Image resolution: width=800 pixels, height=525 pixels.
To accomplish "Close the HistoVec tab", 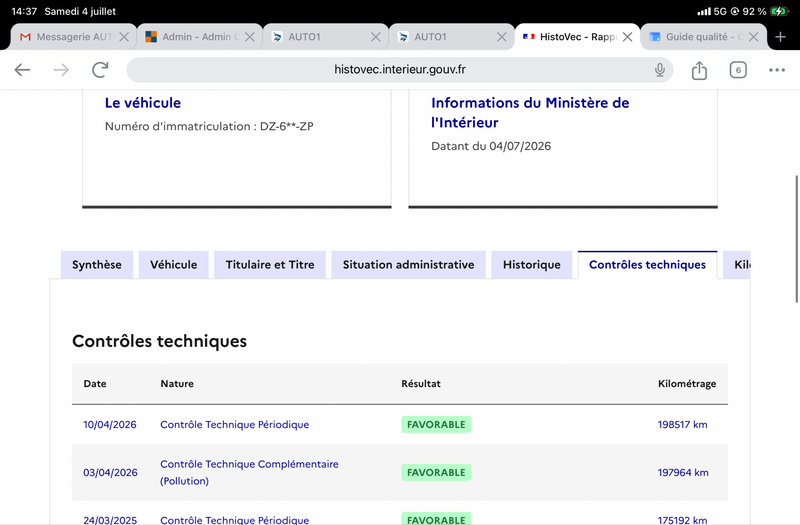I will [x=628, y=37].
